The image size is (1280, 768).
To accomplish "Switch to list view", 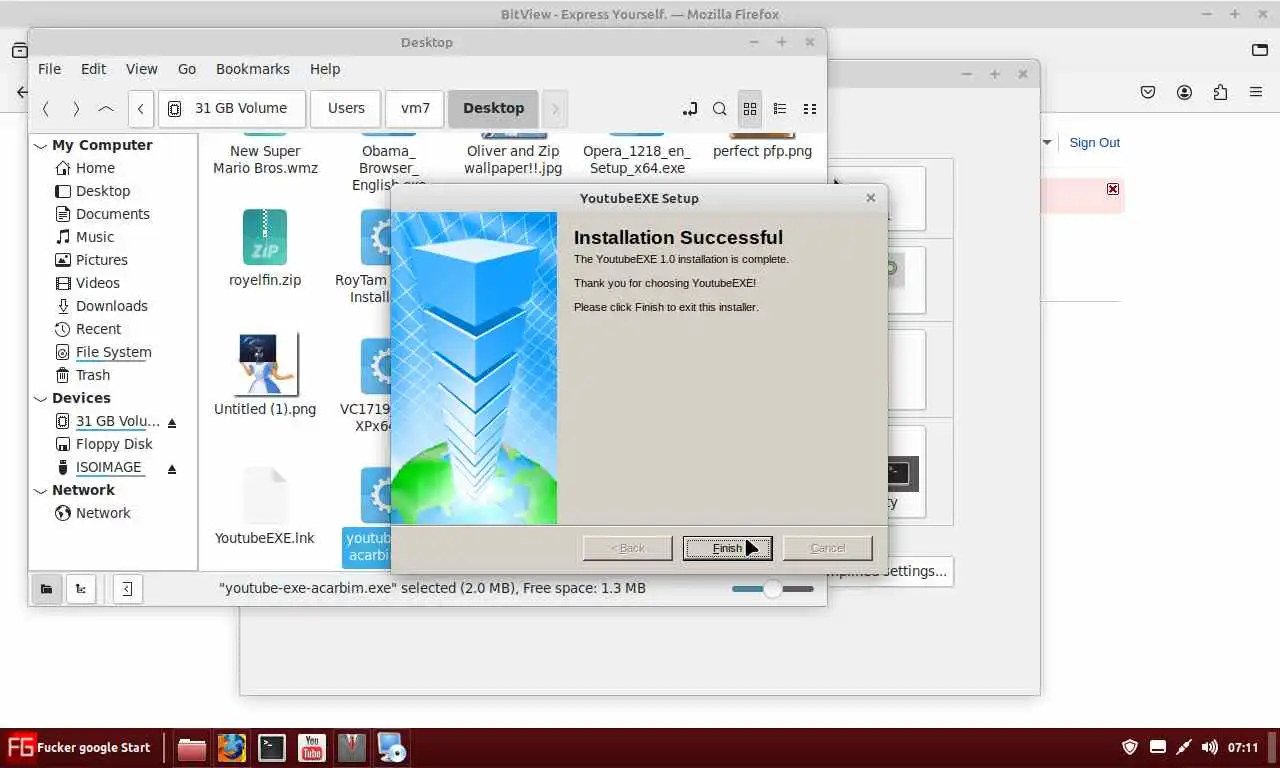I will 780,109.
